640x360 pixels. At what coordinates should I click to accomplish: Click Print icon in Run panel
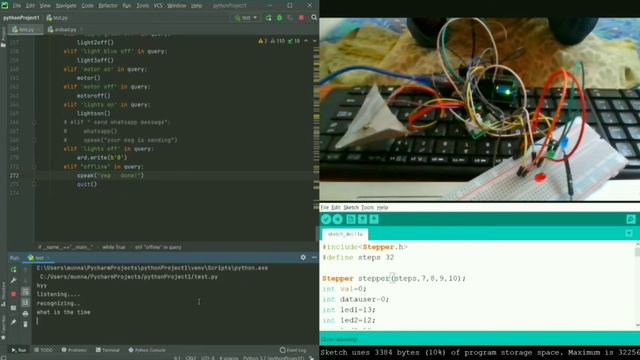click(x=25, y=313)
